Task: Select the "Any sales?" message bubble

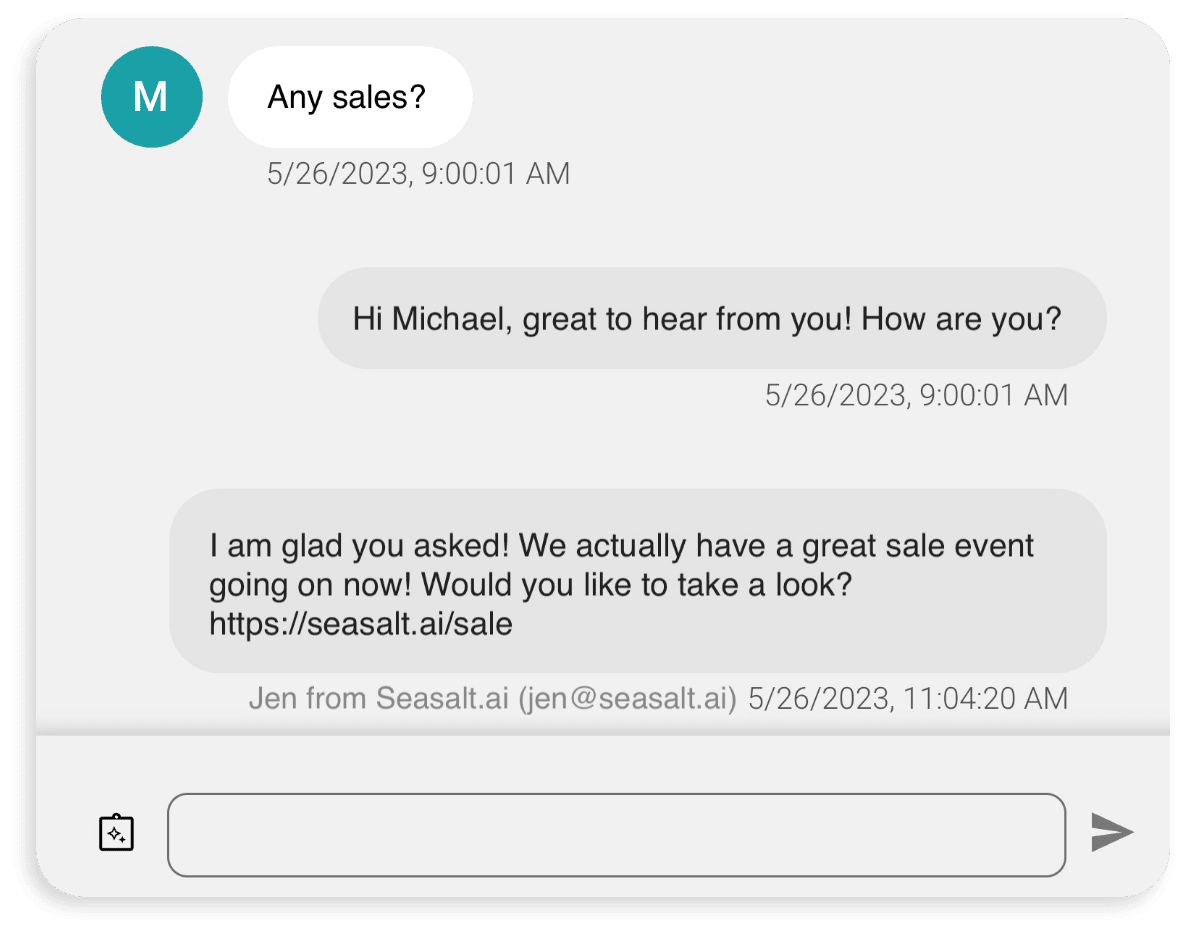Action: (350, 97)
